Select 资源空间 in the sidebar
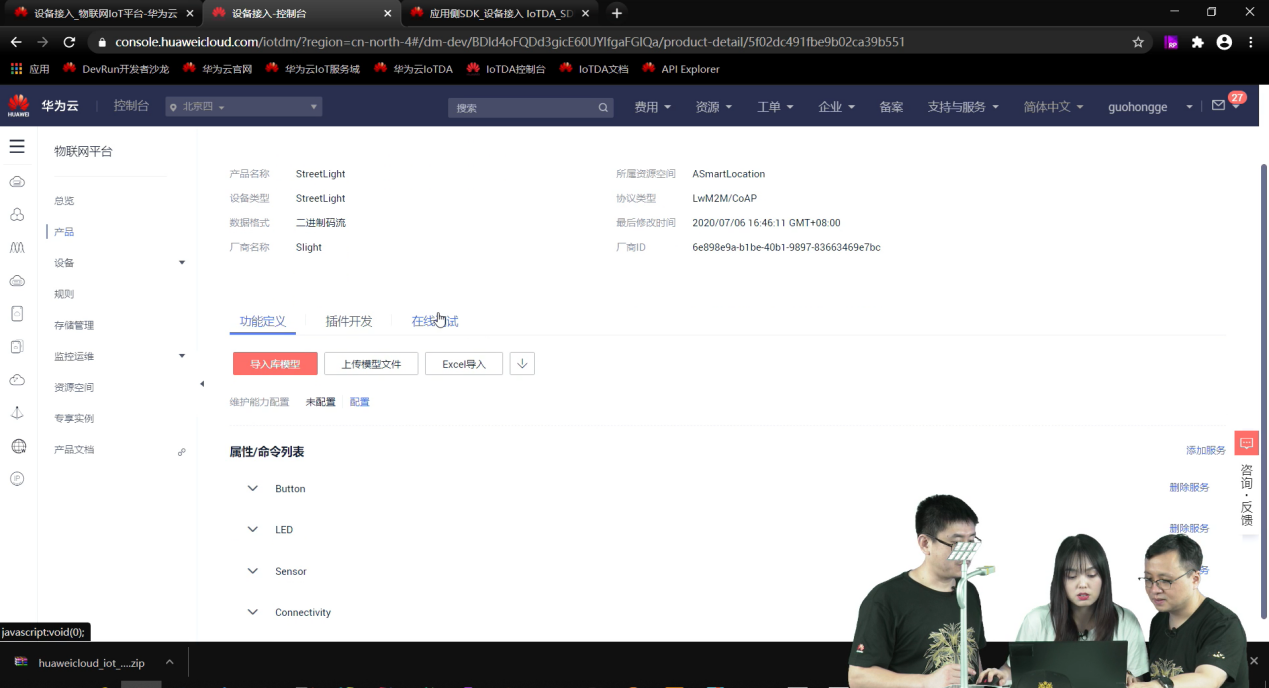1269x688 pixels. point(74,387)
